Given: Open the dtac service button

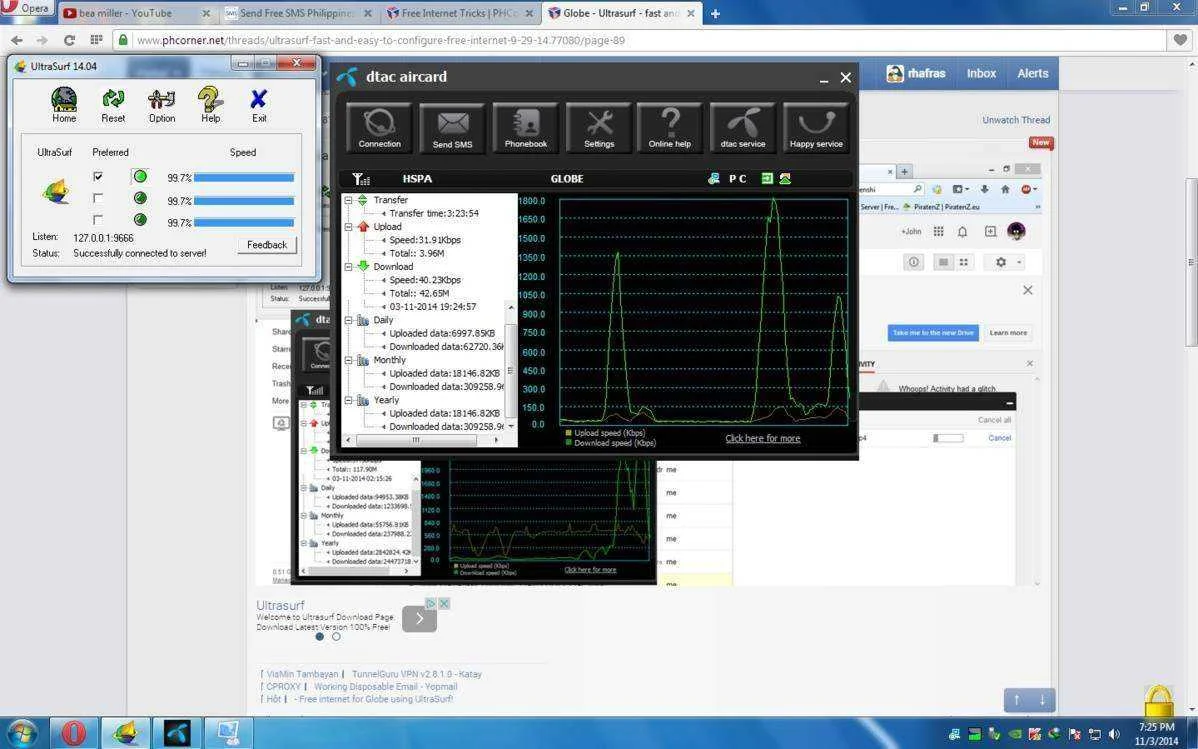Looking at the screenshot, I should click(x=743, y=128).
